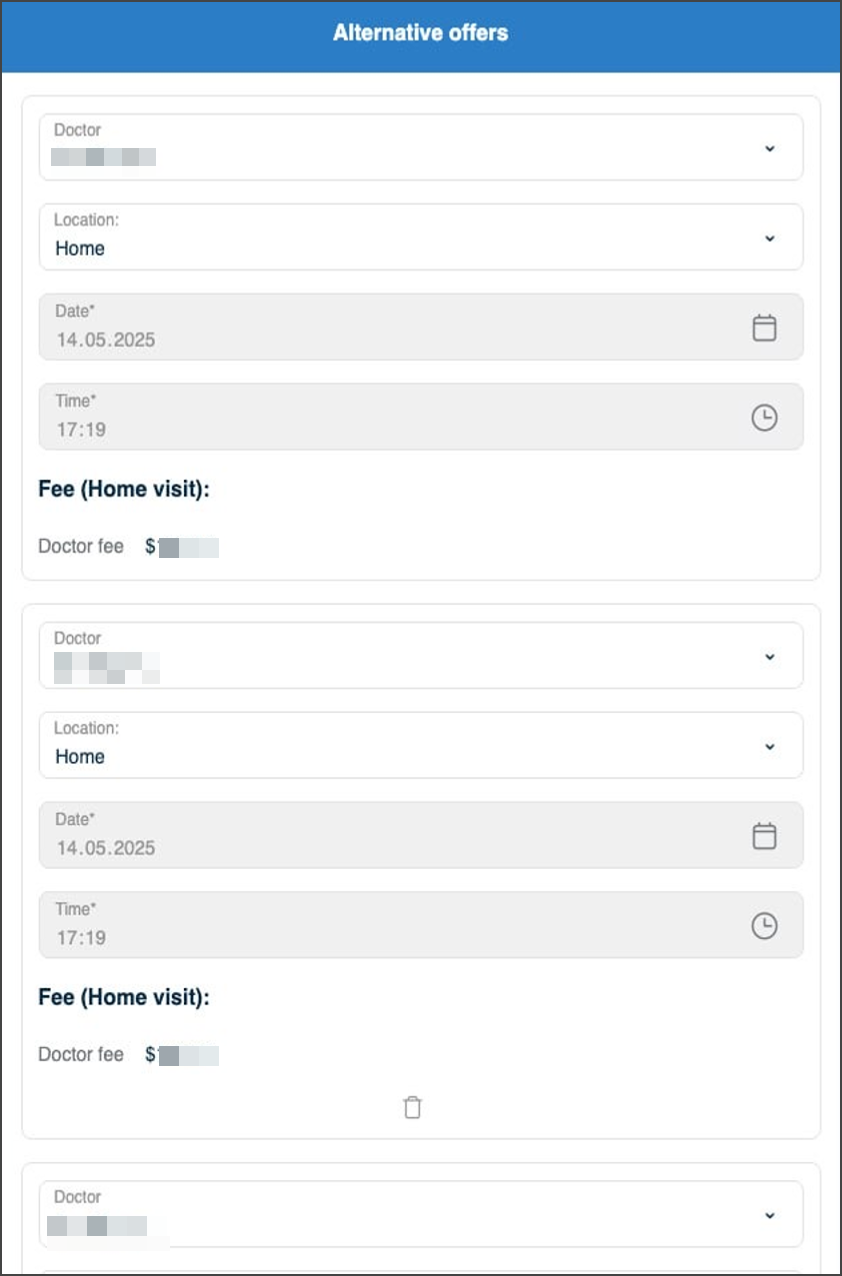842x1276 pixels.
Task: Click Doctor fee amount in second offer
Action: coord(182,1055)
